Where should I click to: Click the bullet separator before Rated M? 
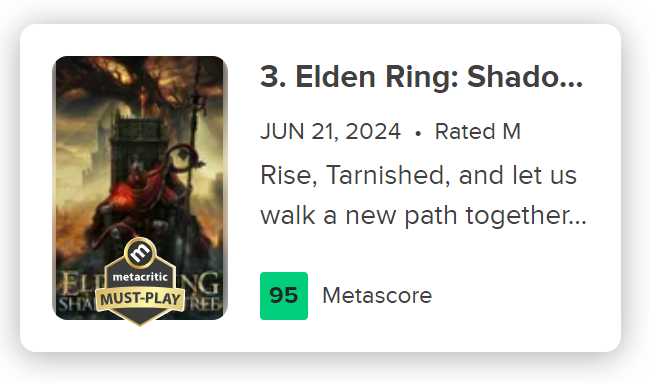418,133
